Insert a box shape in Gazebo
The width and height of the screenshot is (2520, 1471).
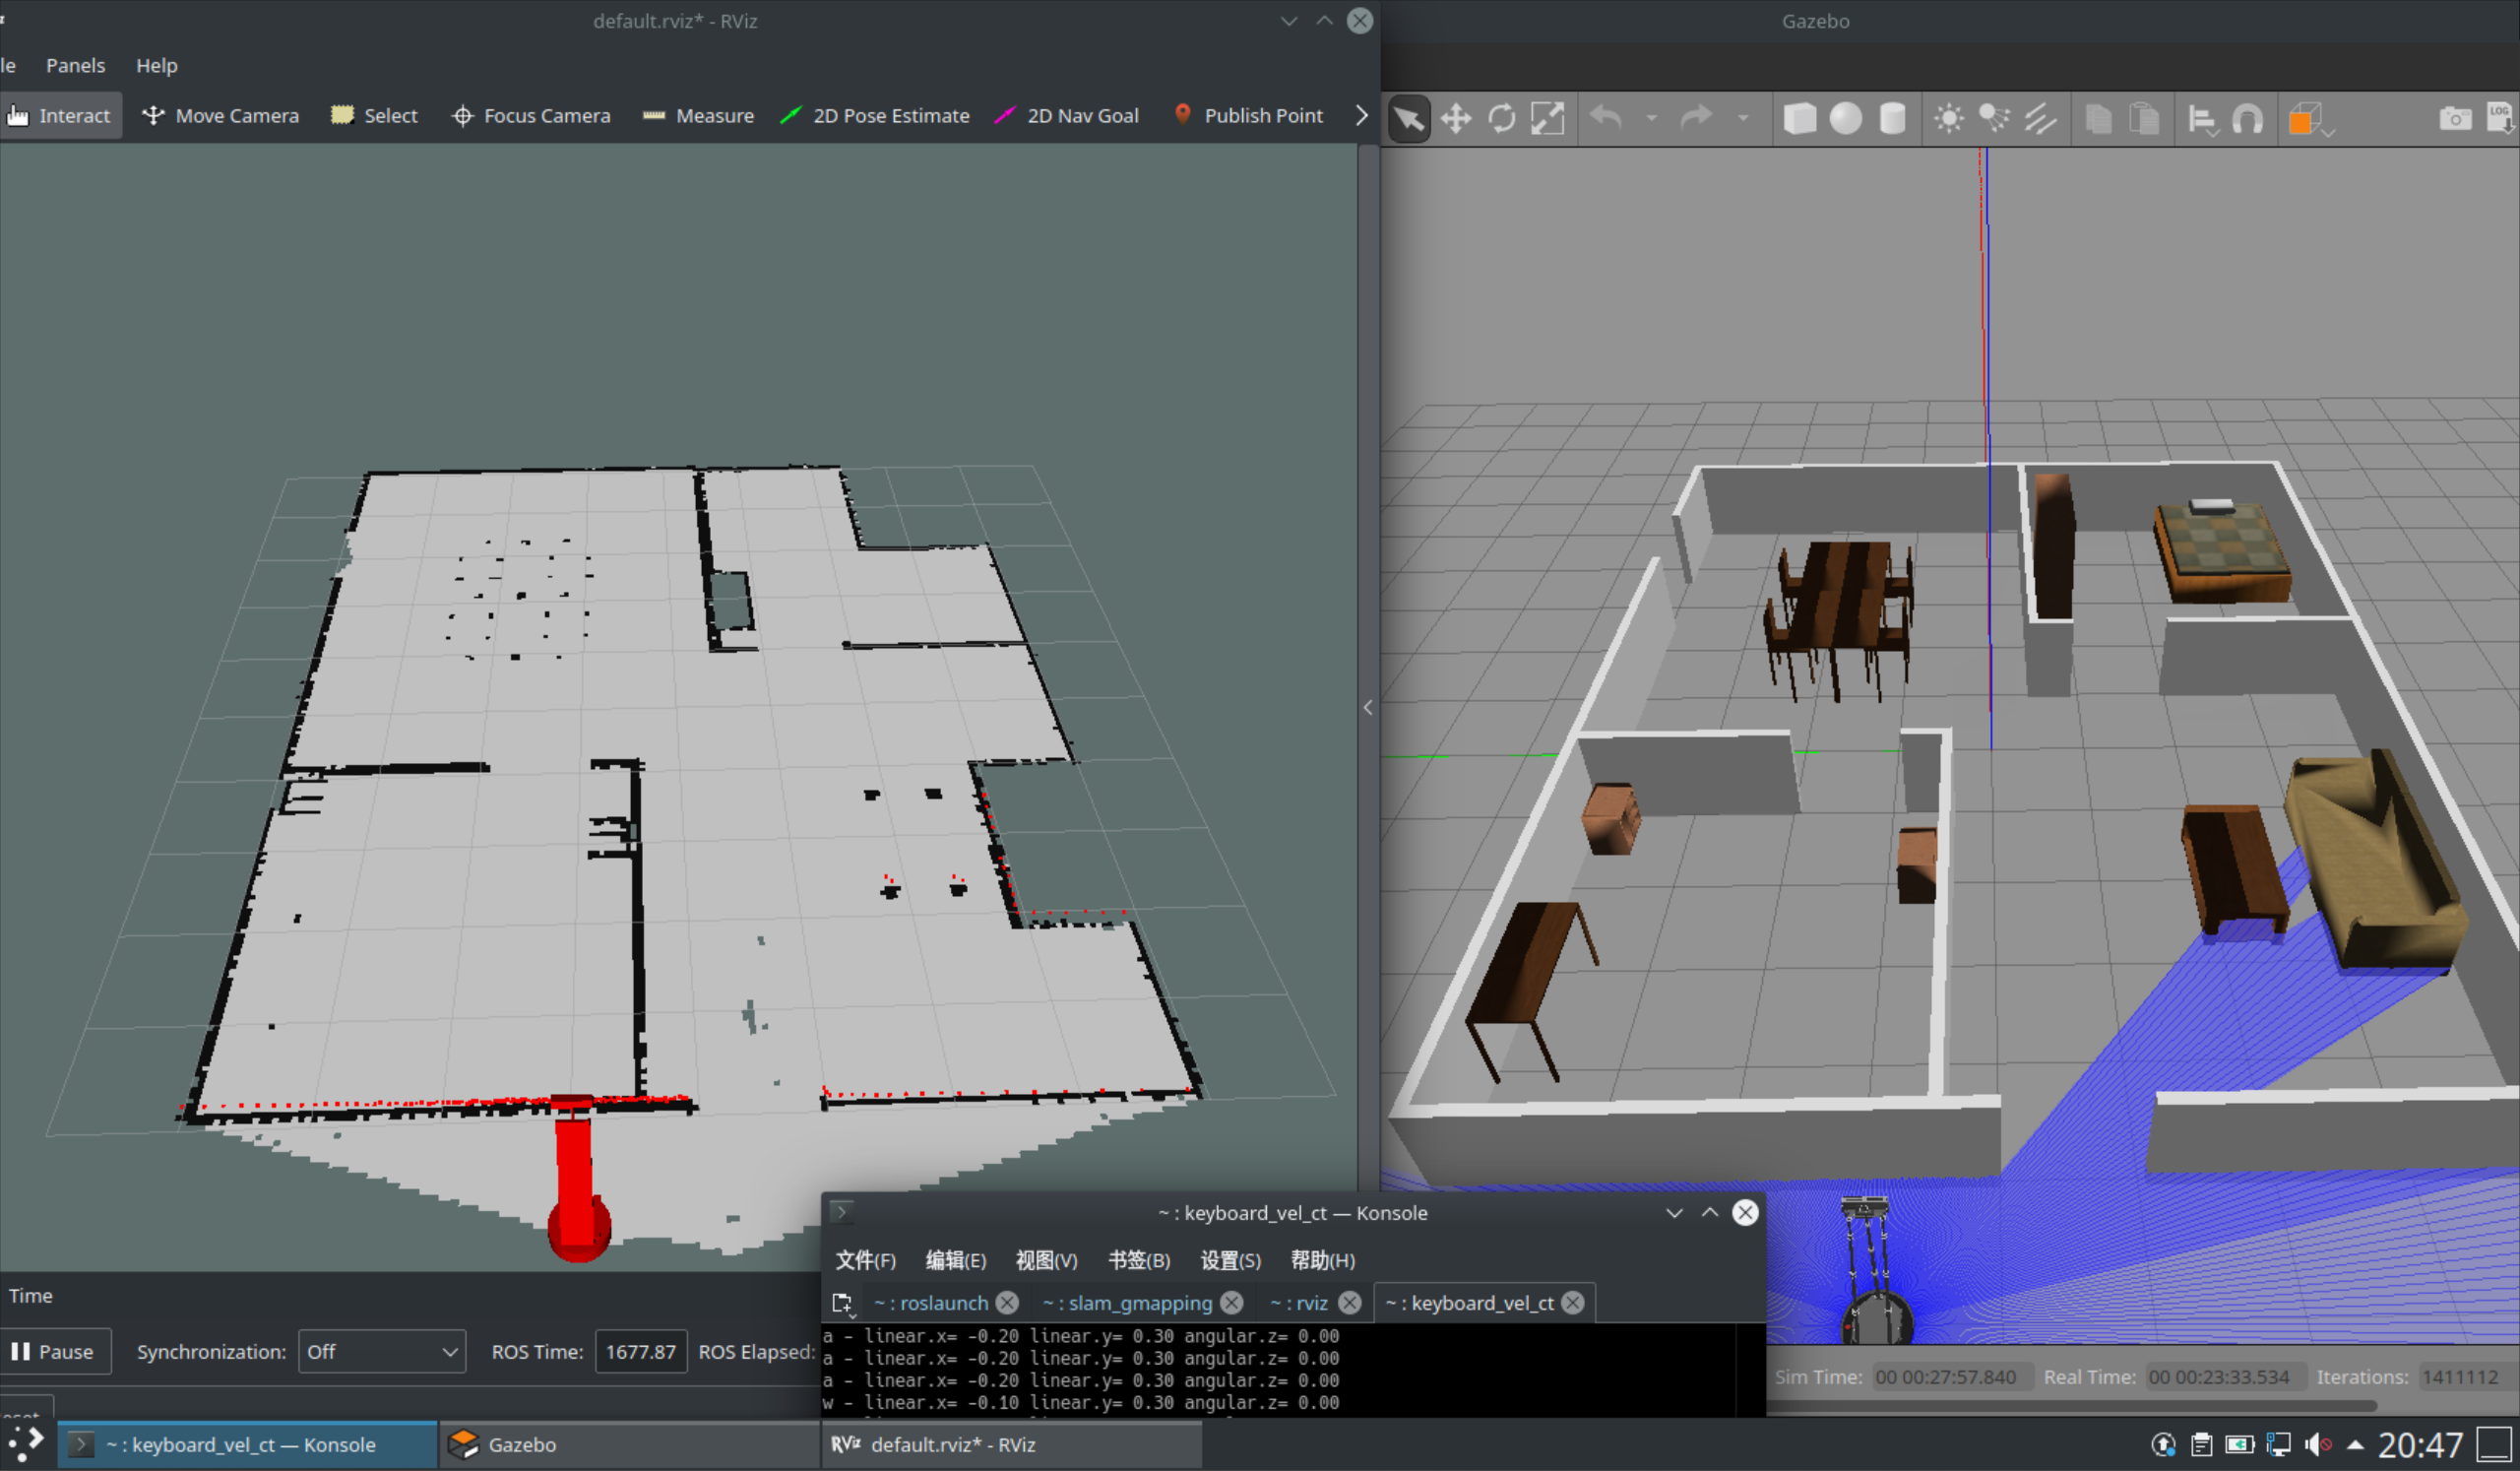[1799, 119]
